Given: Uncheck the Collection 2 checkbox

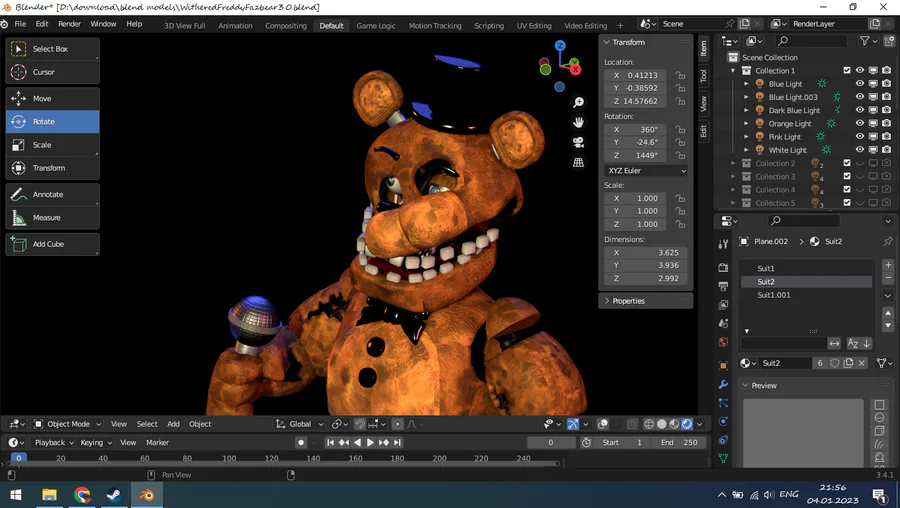Looking at the screenshot, I should click(x=847, y=163).
